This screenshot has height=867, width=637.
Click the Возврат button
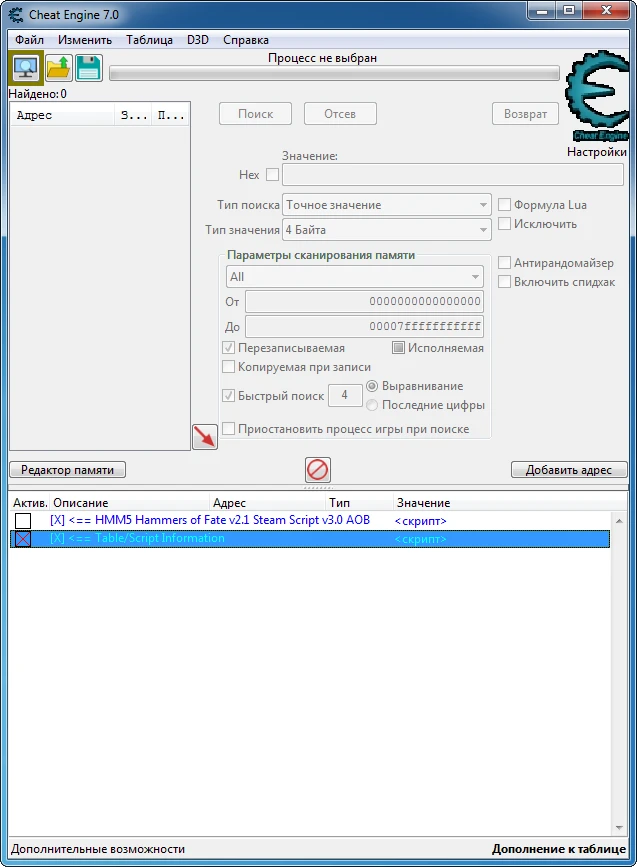(525, 114)
